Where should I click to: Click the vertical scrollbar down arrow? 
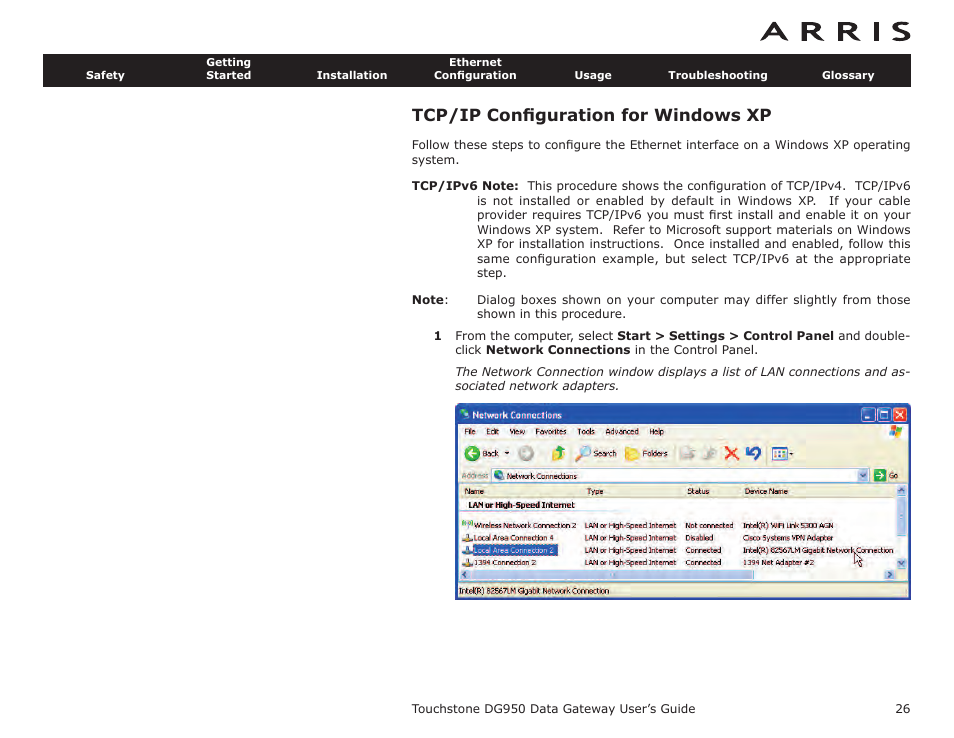(901, 563)
